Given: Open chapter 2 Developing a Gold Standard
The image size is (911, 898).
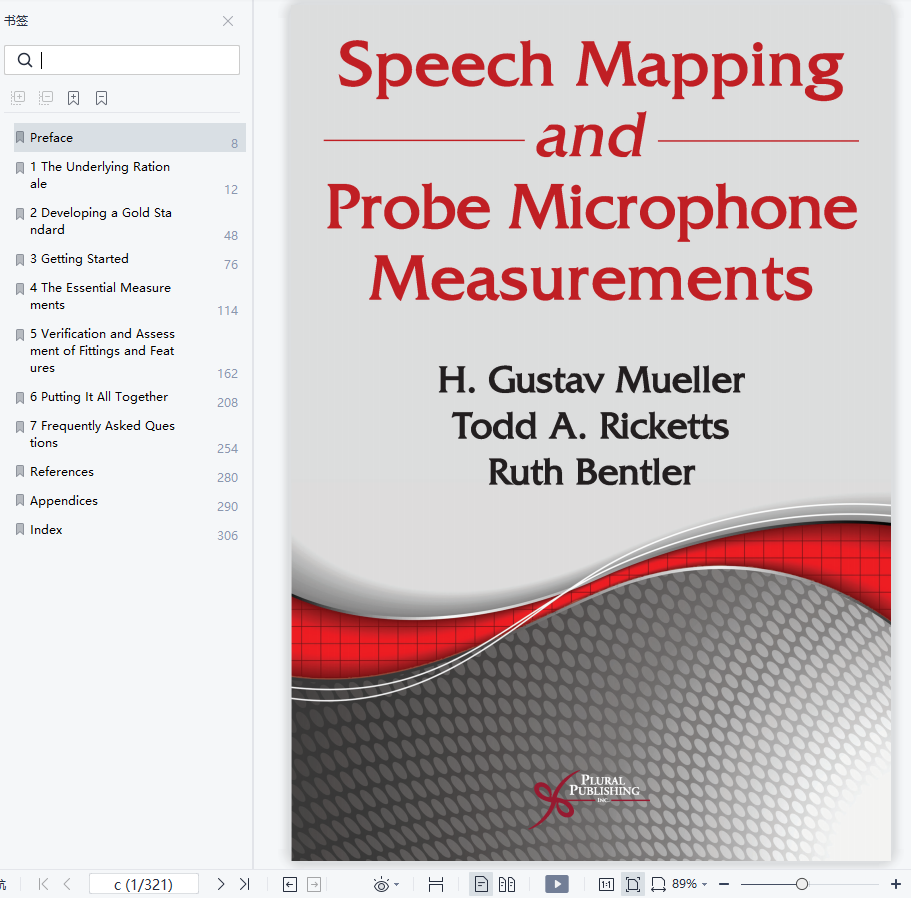Looking at the screenshot, I should pos(130,221).
